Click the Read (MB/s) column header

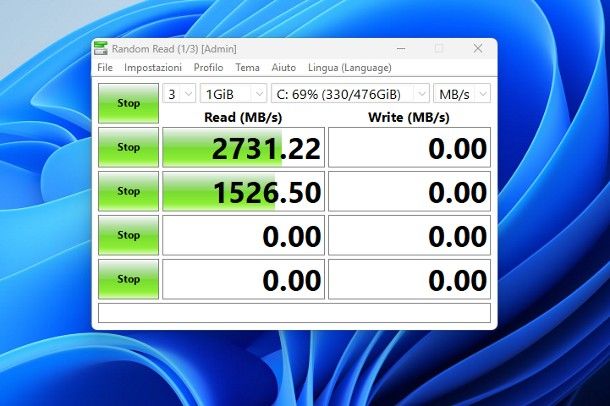243,117
